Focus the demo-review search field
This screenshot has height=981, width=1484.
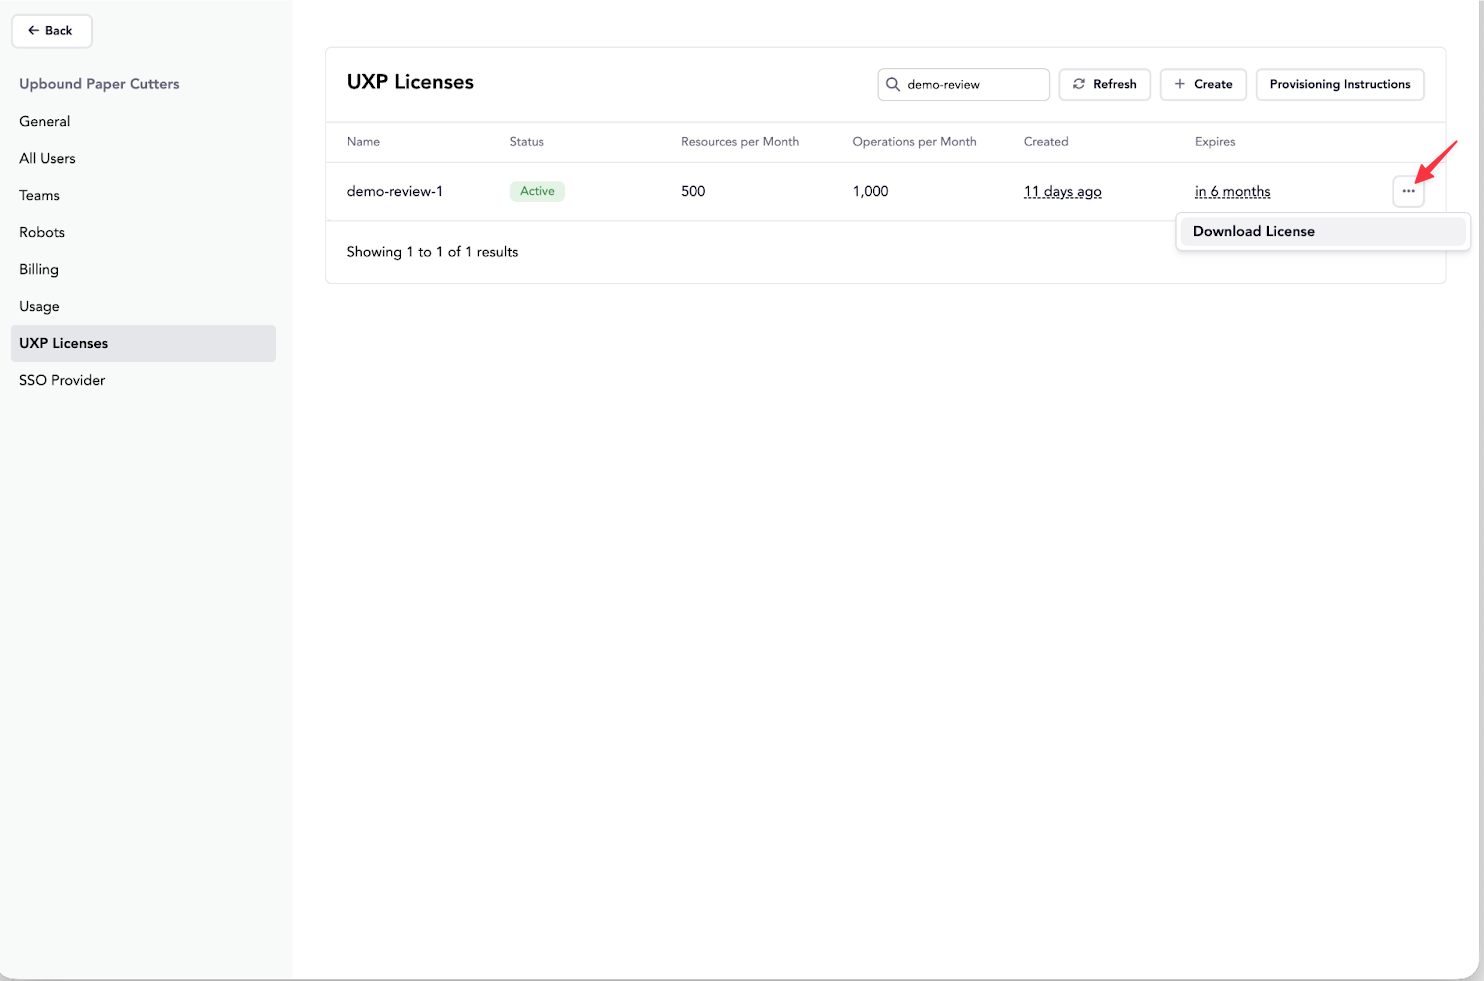pyautogui.click(x=972, y=85)
